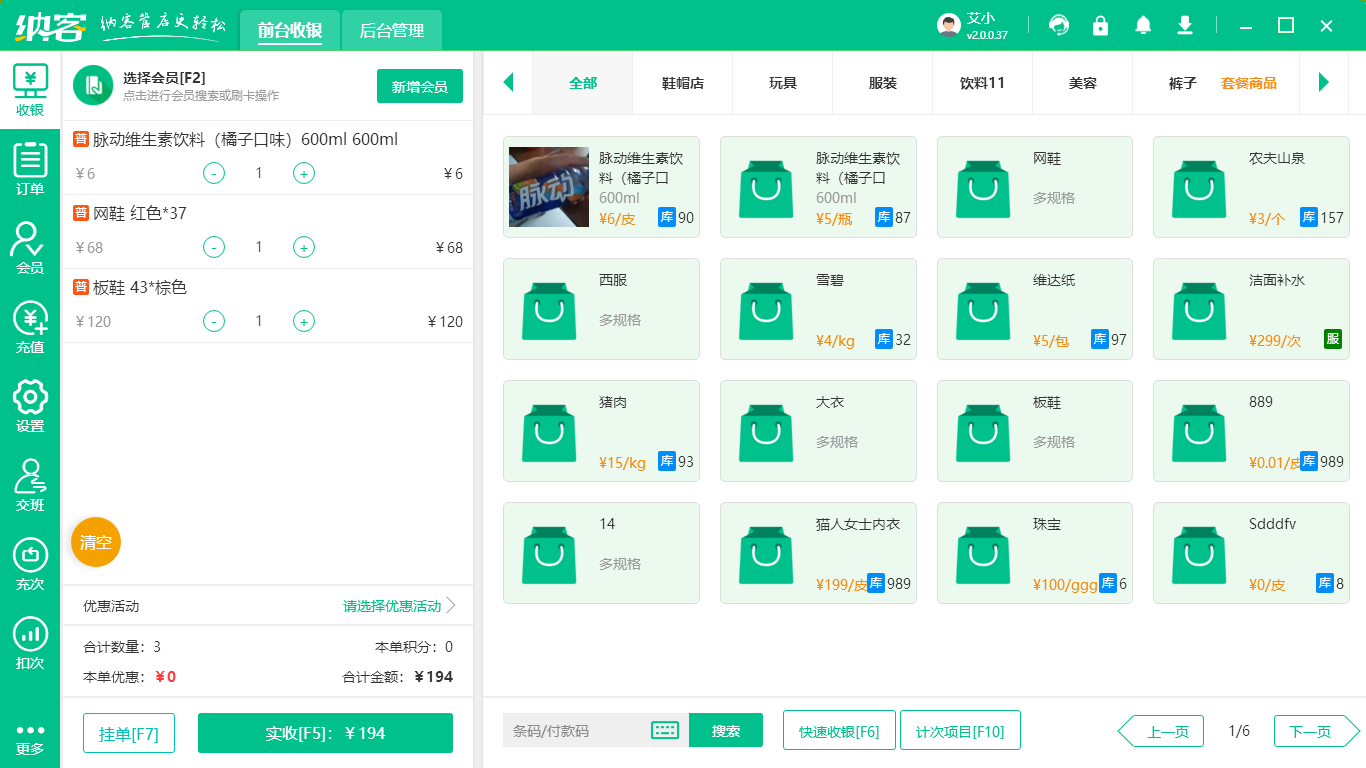Viewport: 1366px width, 768px height.
Task: Select the 服装 category tab
Action: click(x=883, y=83)
